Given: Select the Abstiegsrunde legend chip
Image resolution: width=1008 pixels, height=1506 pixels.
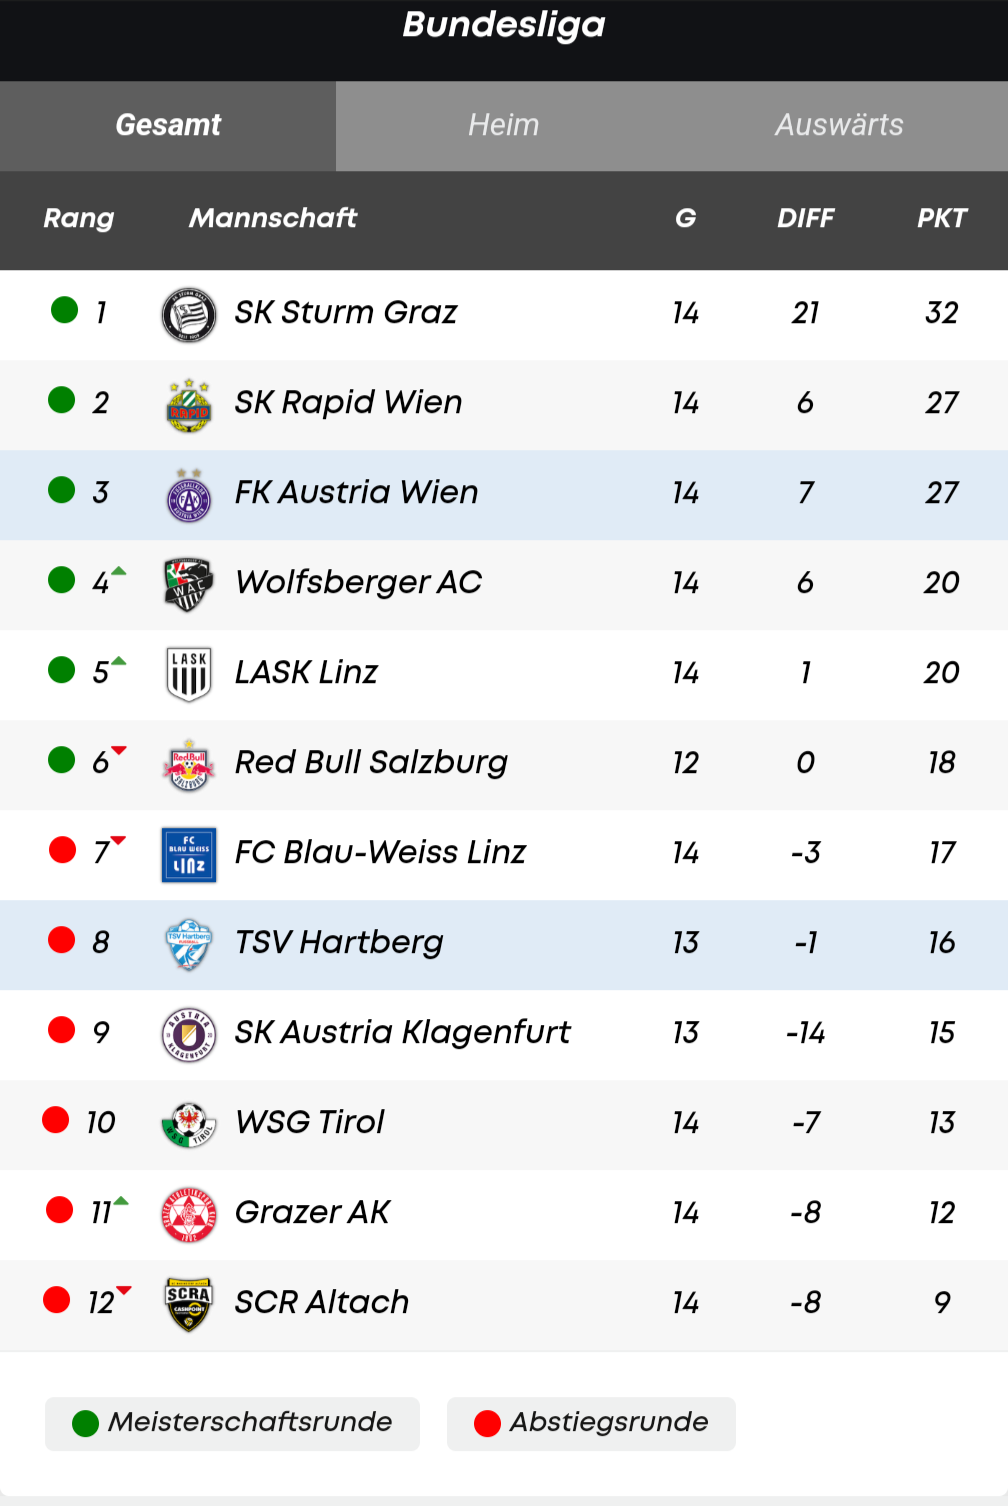Looking at the screenshot, I should click(x=591, y=1423).
